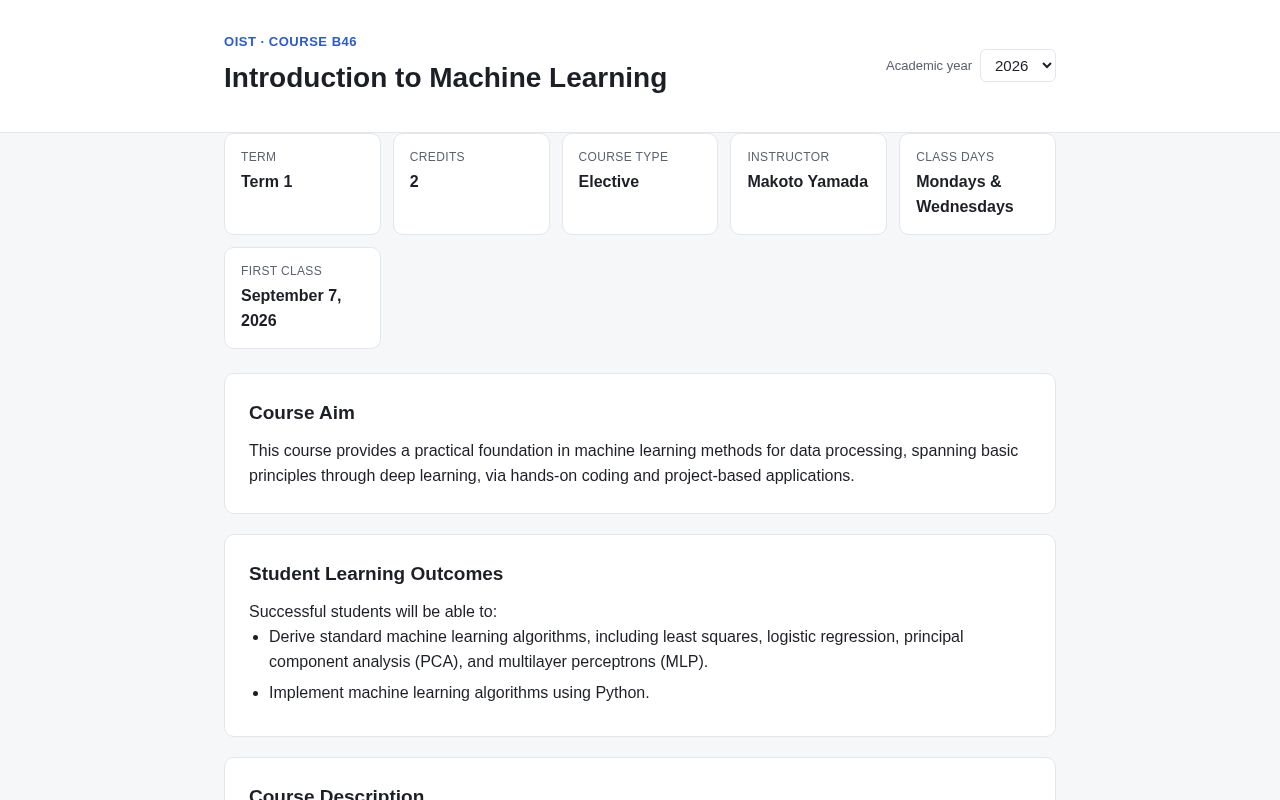
Task: Click the Academic year label
Action: pyautogui.click(x=929, y=66)
